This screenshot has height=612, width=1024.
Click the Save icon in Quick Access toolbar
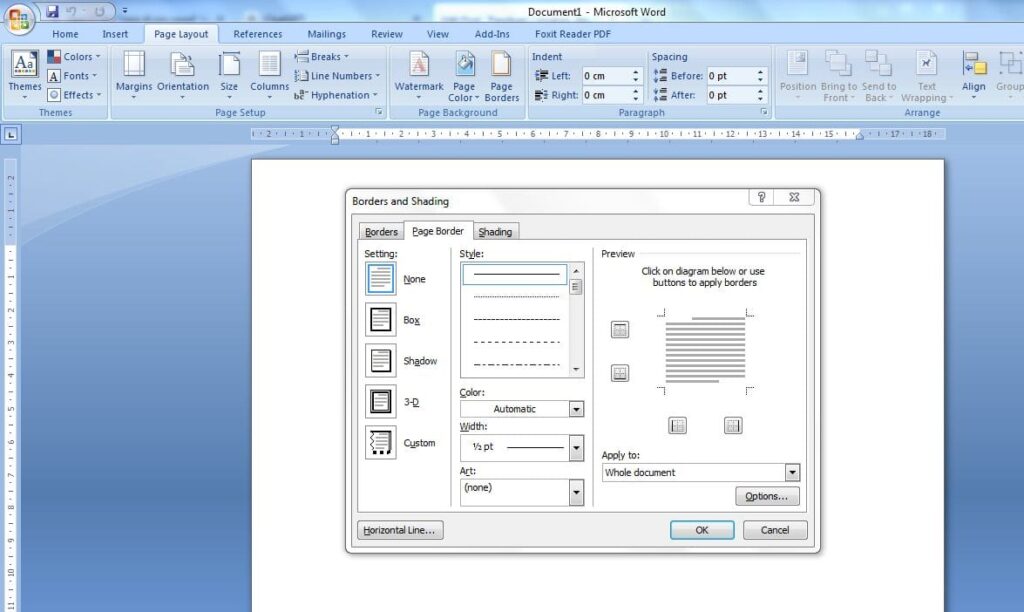coord(52,11)
